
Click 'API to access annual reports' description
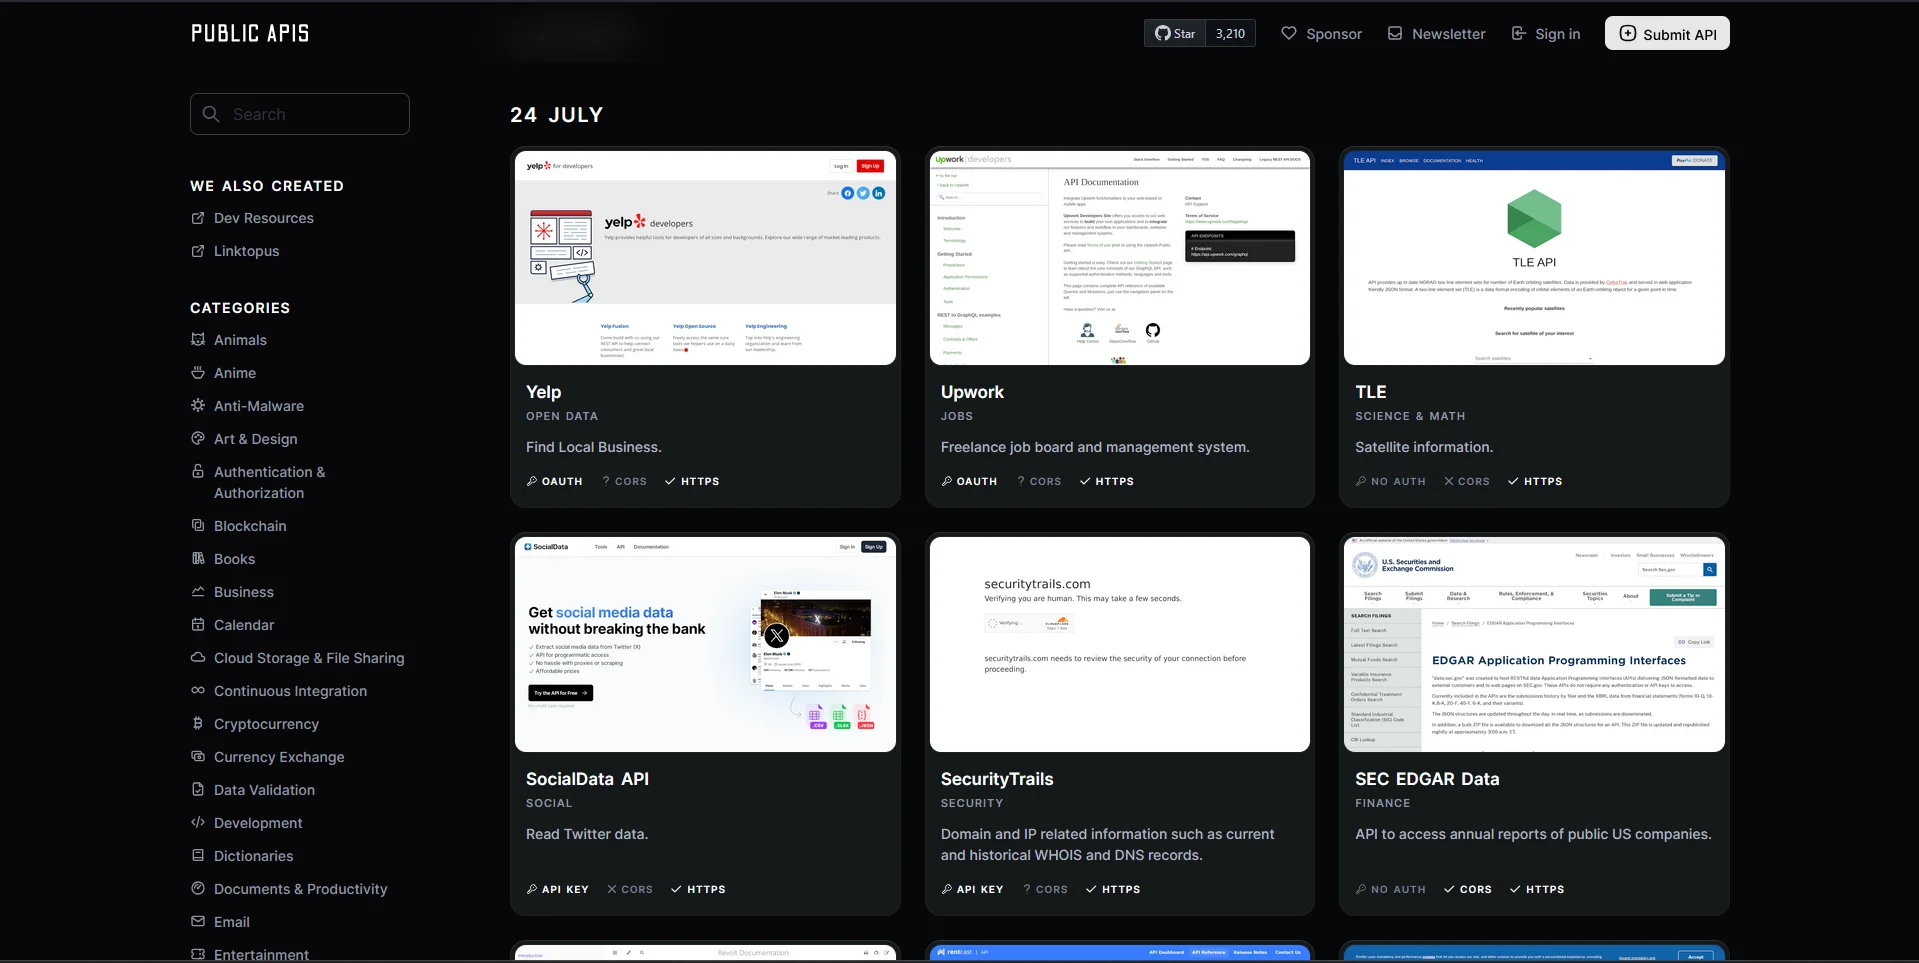point(1533,834)
